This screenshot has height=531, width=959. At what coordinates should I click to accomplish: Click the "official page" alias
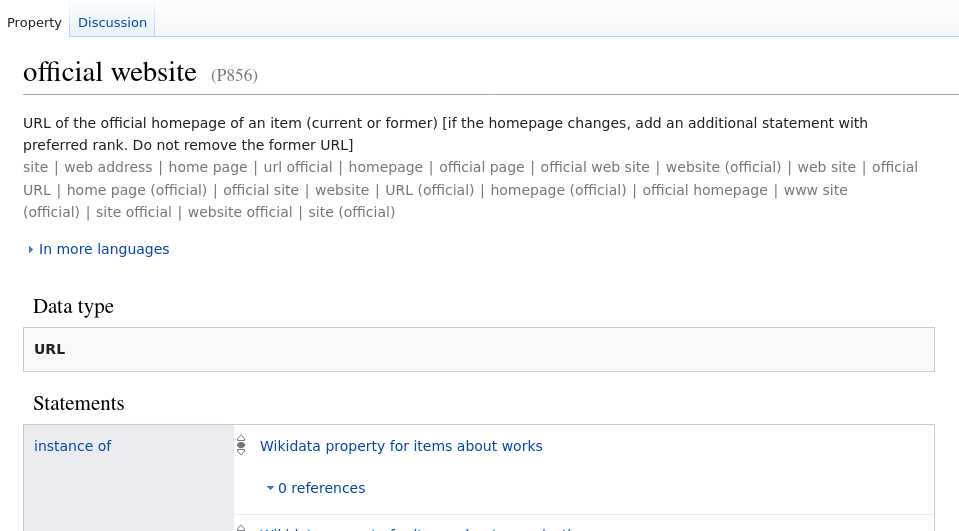(481, 167)
